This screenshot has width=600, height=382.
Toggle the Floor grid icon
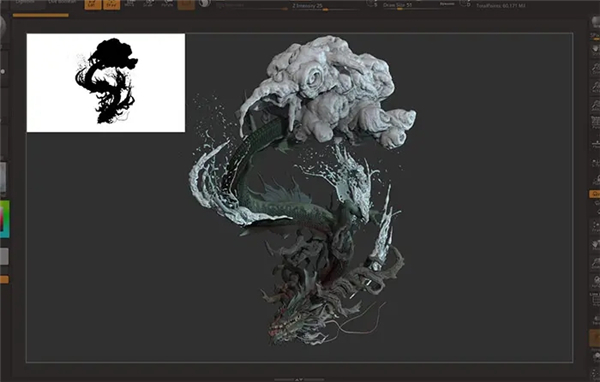595,144
